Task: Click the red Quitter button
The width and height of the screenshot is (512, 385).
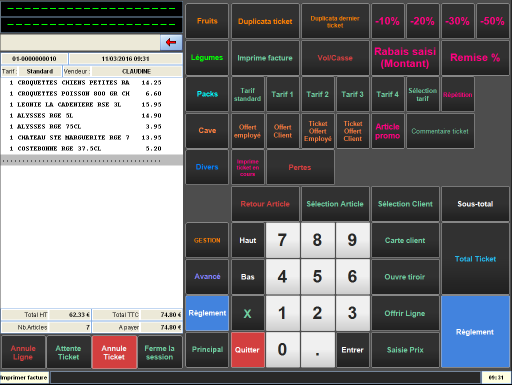Action: (248, 350)
